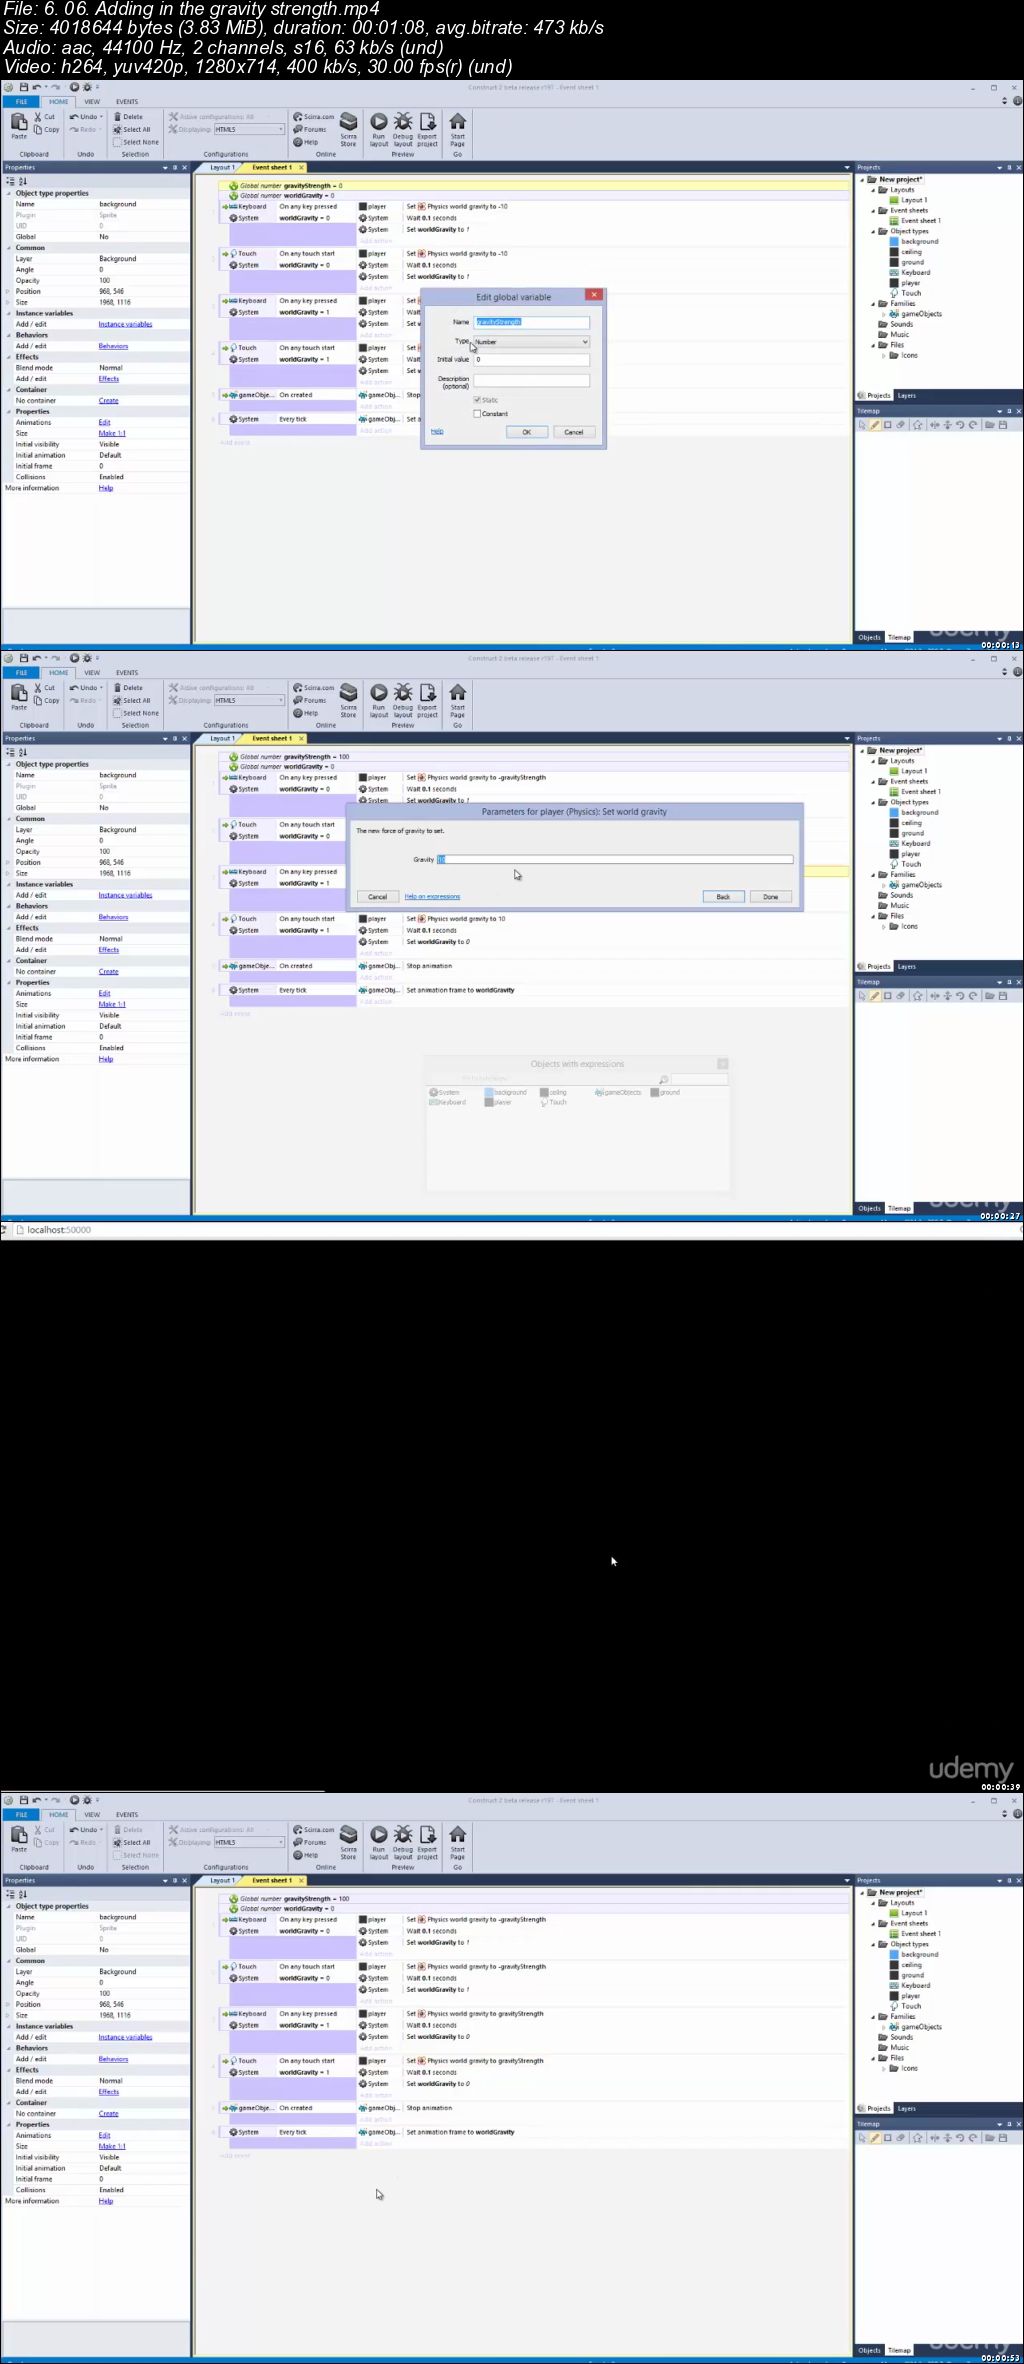
Task: Collapse Event sheets folder in second frame tree
Action: pyautogui.click(x=873, y=782)
